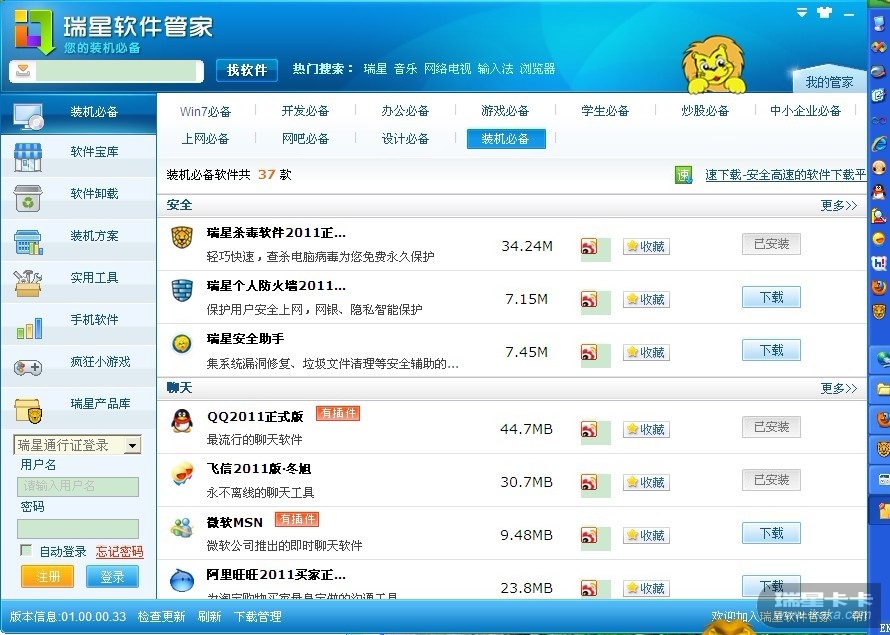Screen dimensions: 890x635
Task: Download 瑞星安全助手
Action: tap(771, 350)
